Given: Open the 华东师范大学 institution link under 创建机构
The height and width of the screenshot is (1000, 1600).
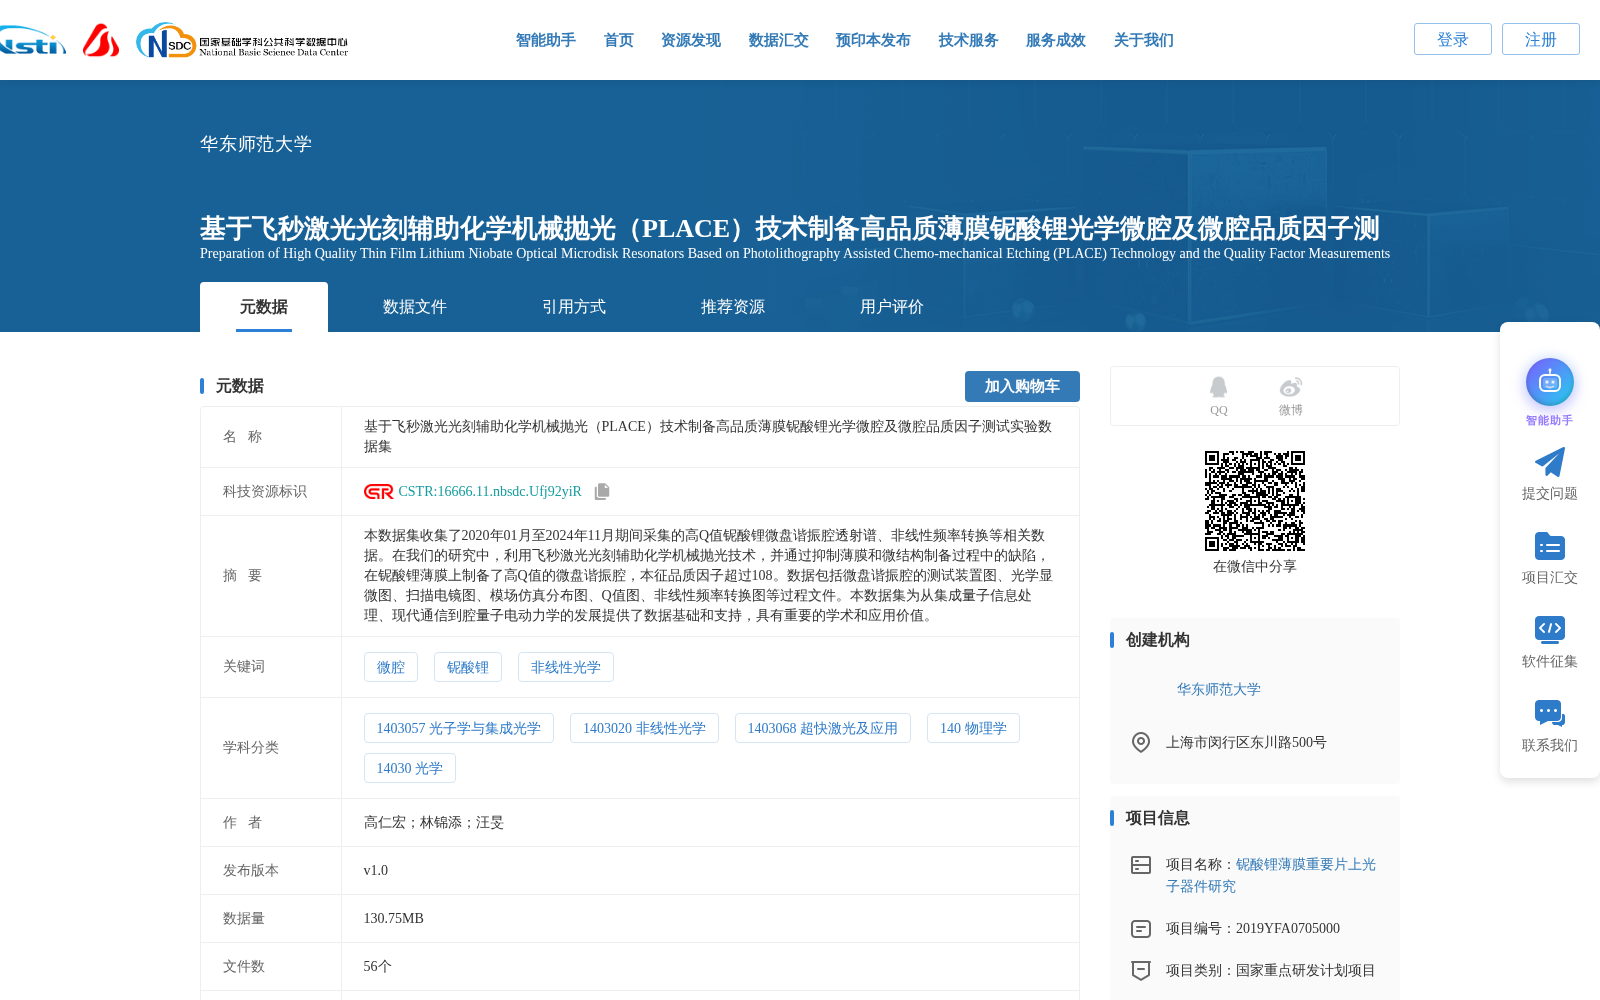Looking at the screenshot, I should [x=1219, y=689].
